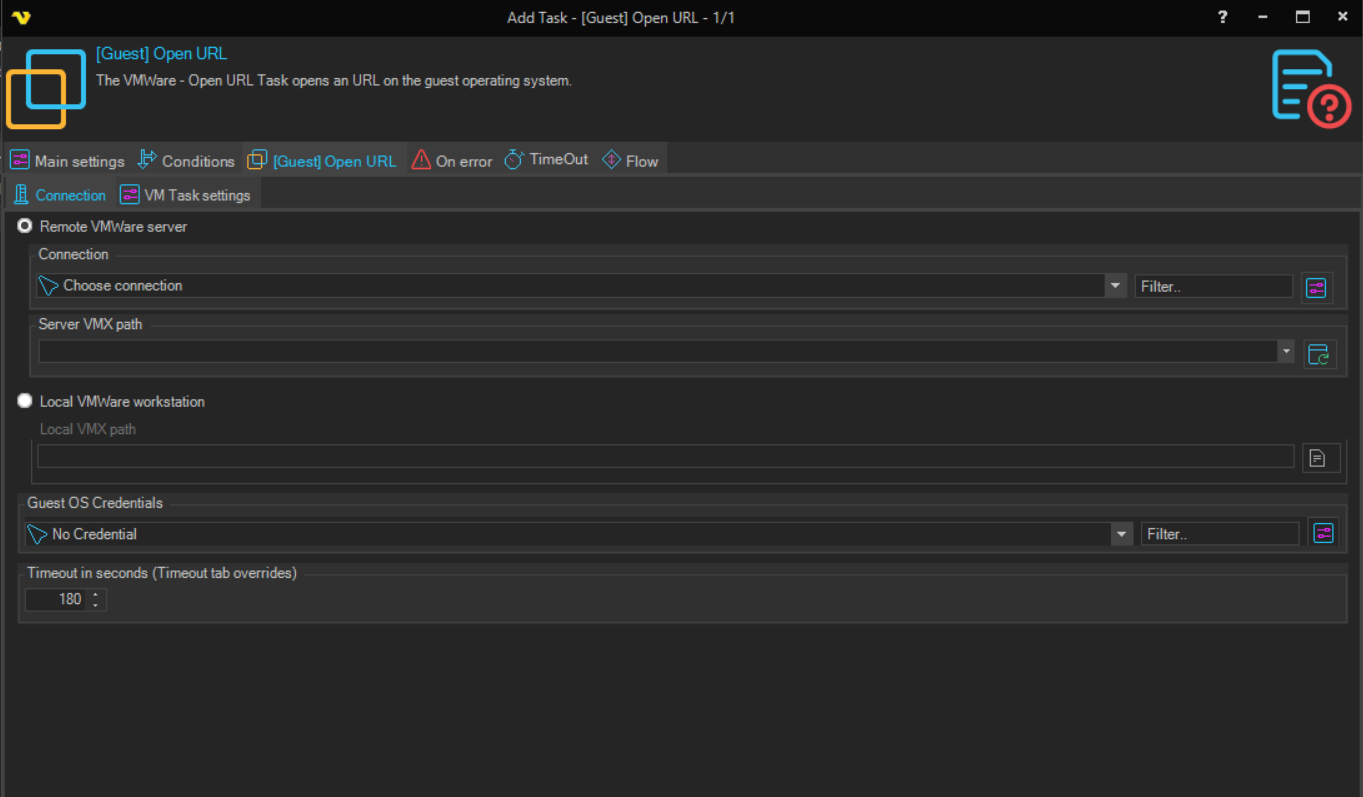Click the credentials Filter text box
The image size is (1363, 797).
point(1219,535)
